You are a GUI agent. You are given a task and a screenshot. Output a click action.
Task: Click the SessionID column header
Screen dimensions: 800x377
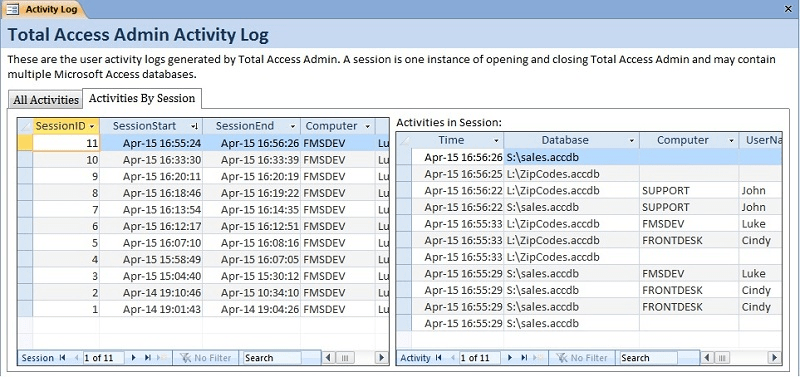66,127
